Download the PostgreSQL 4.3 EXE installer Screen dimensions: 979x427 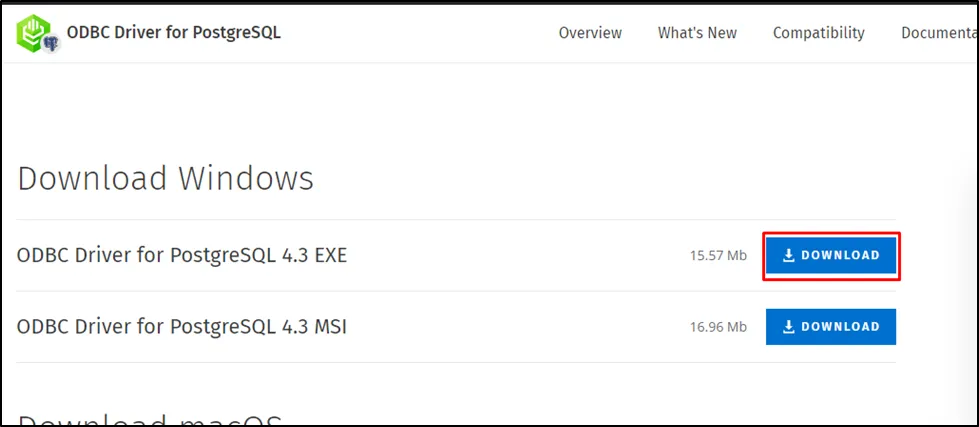click(830, 255)
